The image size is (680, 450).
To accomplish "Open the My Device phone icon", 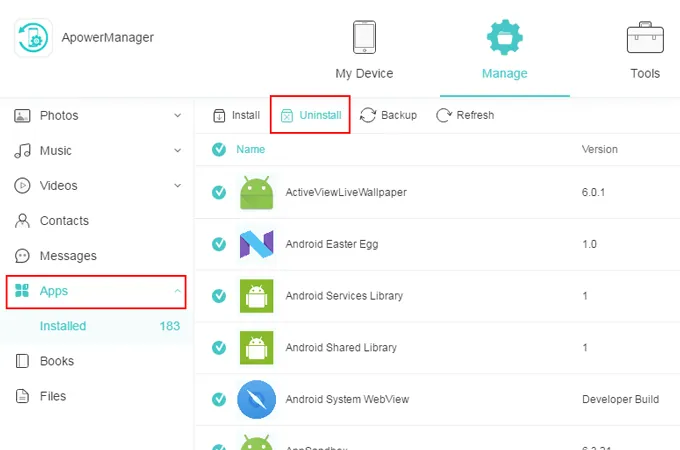I will click(x=364, y=37).
